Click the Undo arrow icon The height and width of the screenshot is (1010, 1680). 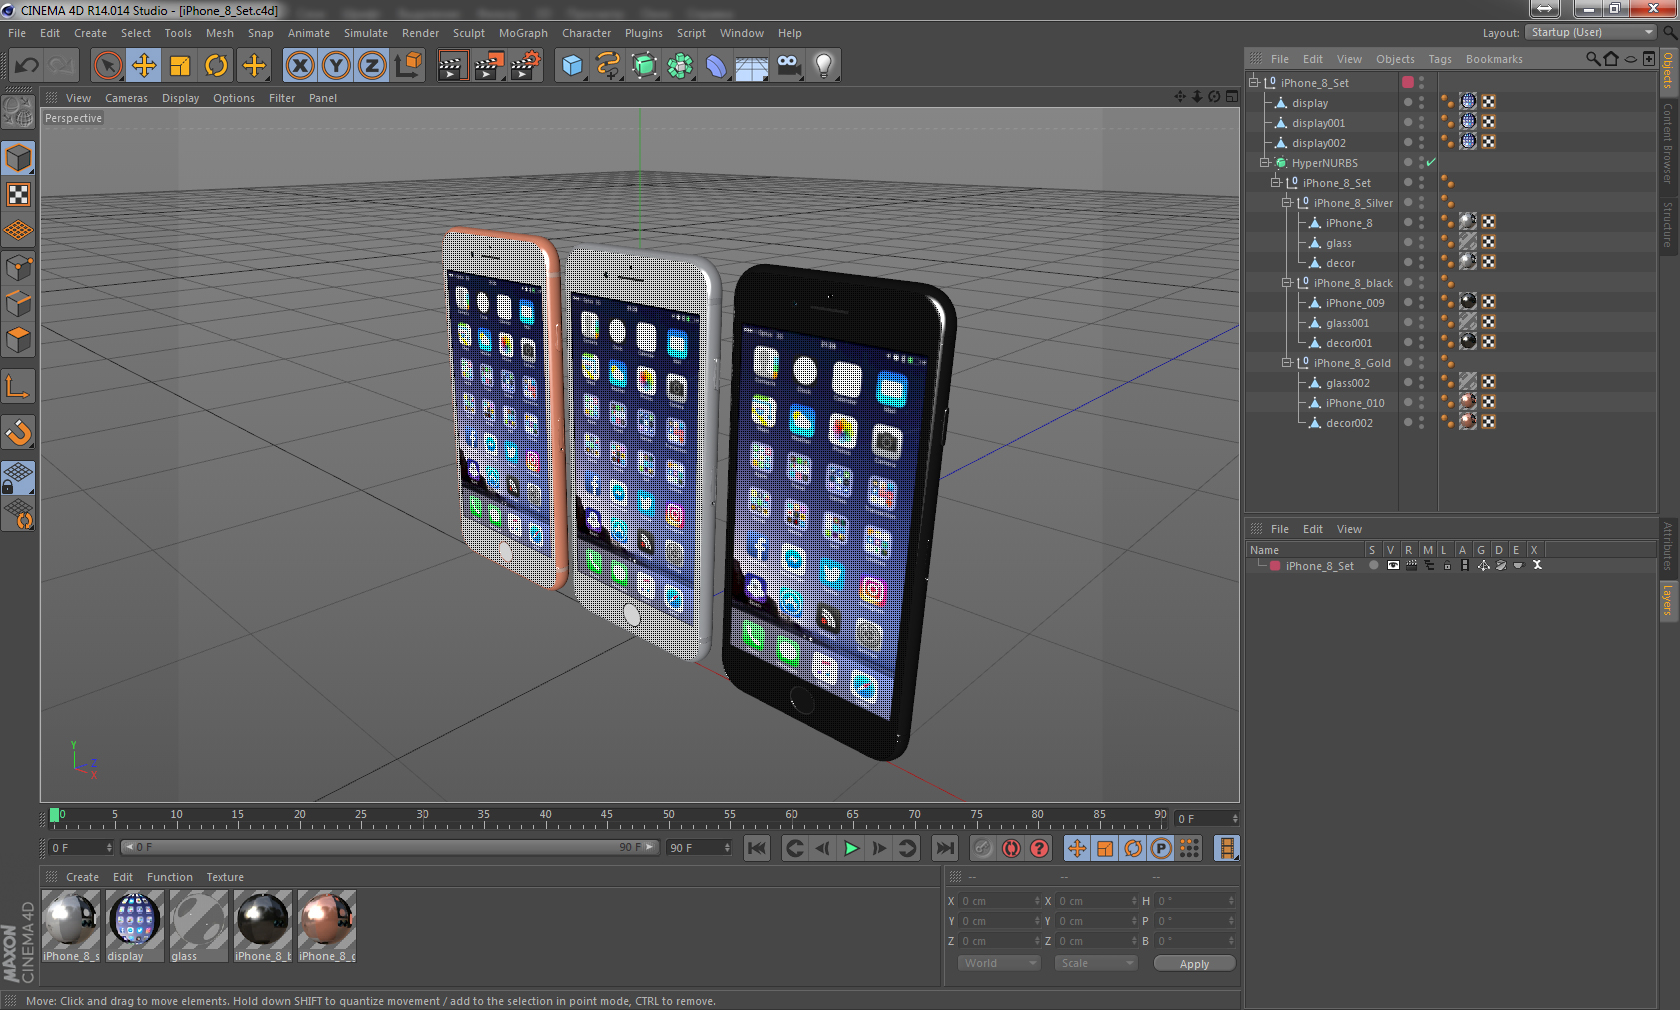[x=27, y=66]
